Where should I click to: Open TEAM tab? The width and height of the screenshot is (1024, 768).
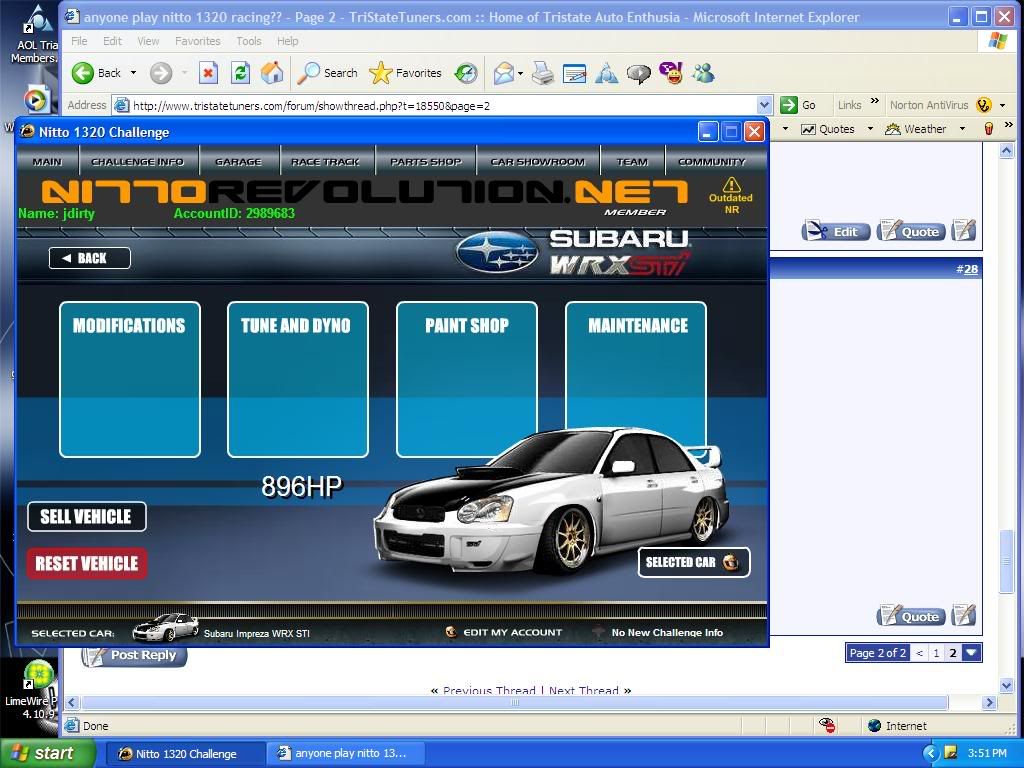(632, 161)
